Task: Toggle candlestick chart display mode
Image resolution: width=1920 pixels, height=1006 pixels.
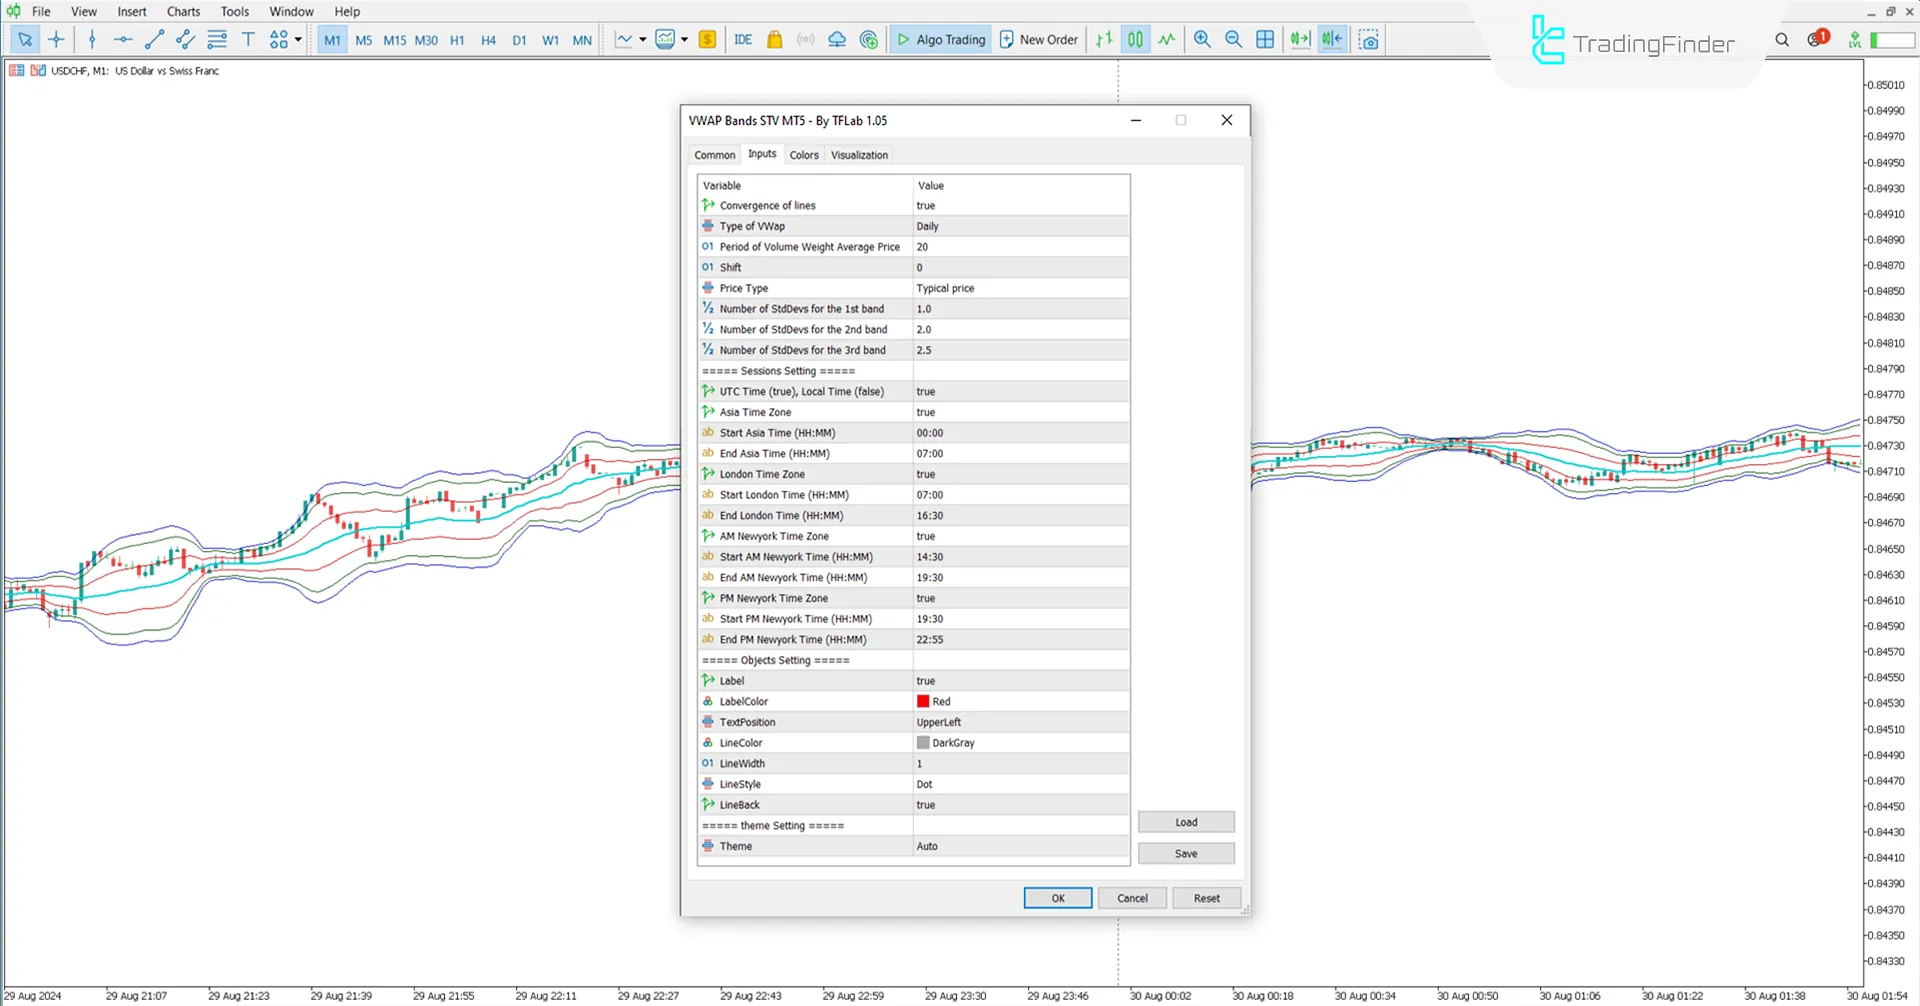Action: [1135, 40]
